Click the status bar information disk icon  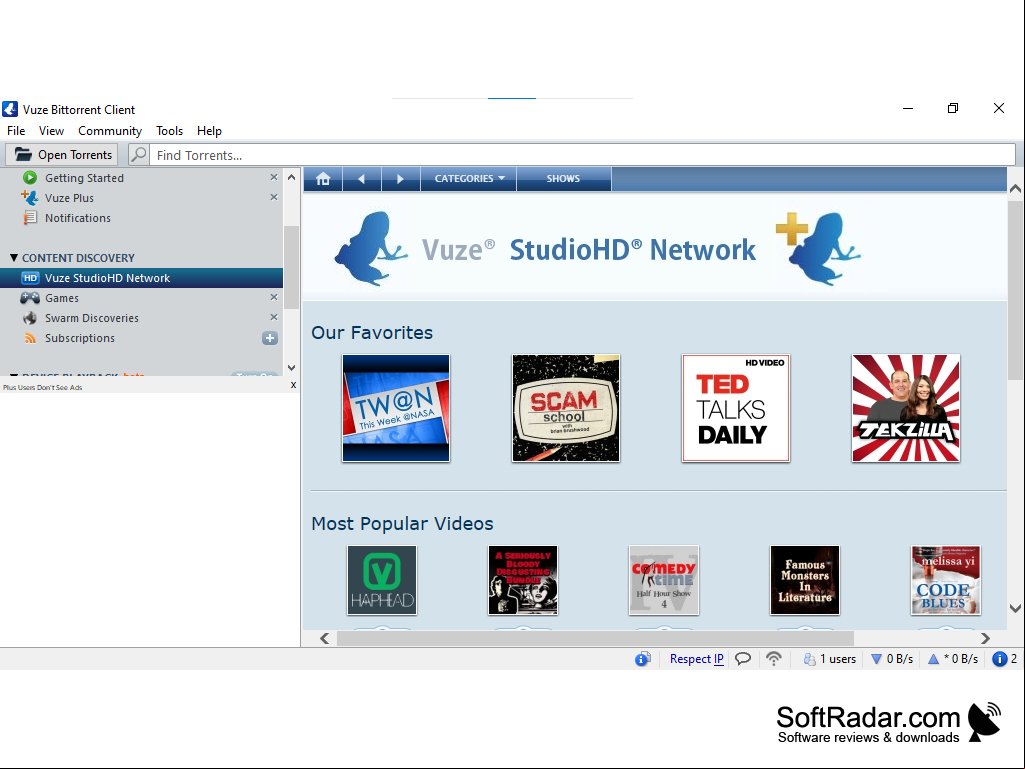click(643, 659)
